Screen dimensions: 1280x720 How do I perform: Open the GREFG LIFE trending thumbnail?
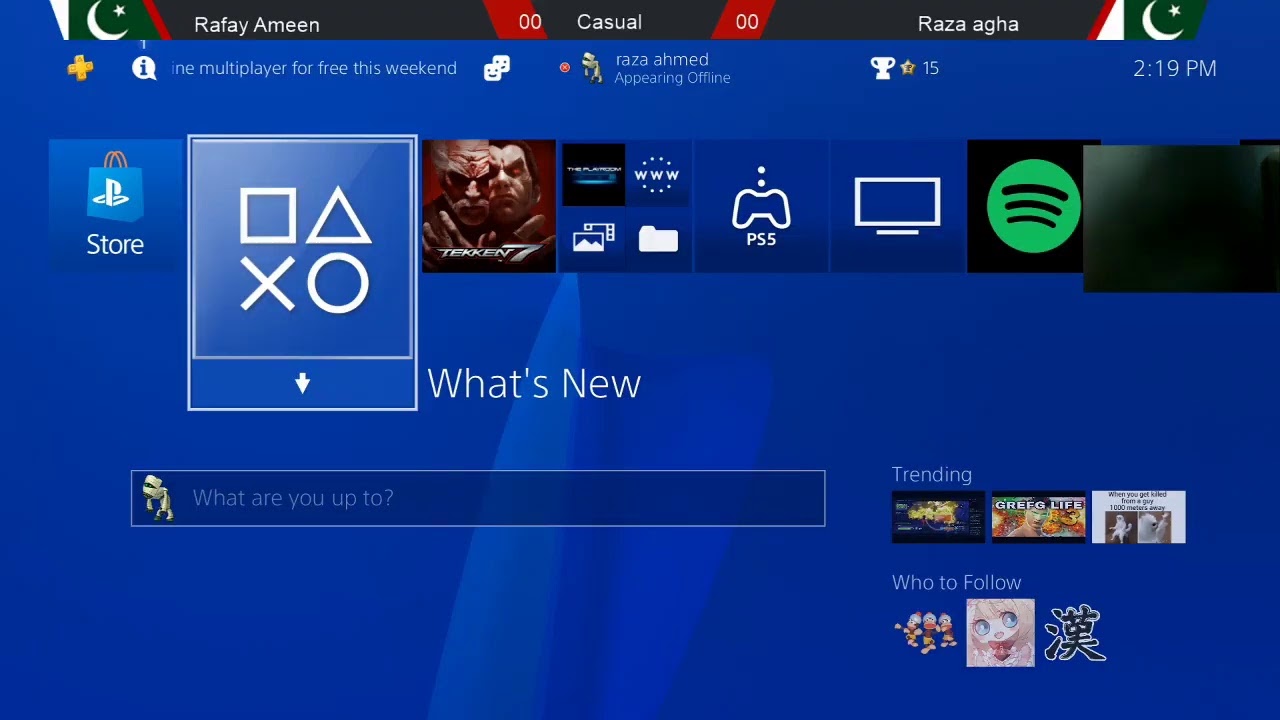pyautogui.click(x=1038, y=517)
